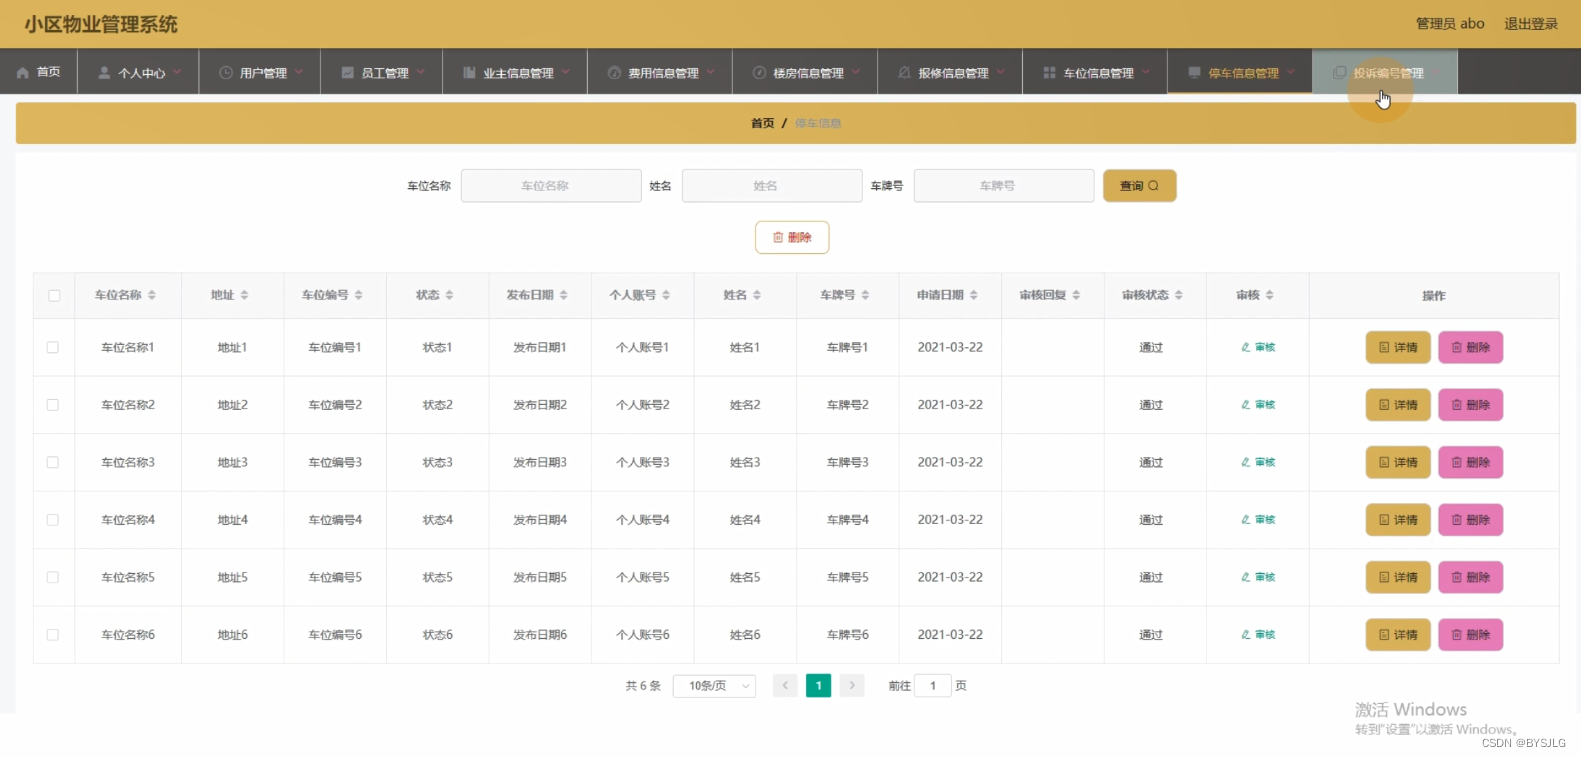Image resolution: width=1581 pixels, height=757 pixels.
Task: Click the building icon beside 业主信息管理
Action: coord(470,73)
